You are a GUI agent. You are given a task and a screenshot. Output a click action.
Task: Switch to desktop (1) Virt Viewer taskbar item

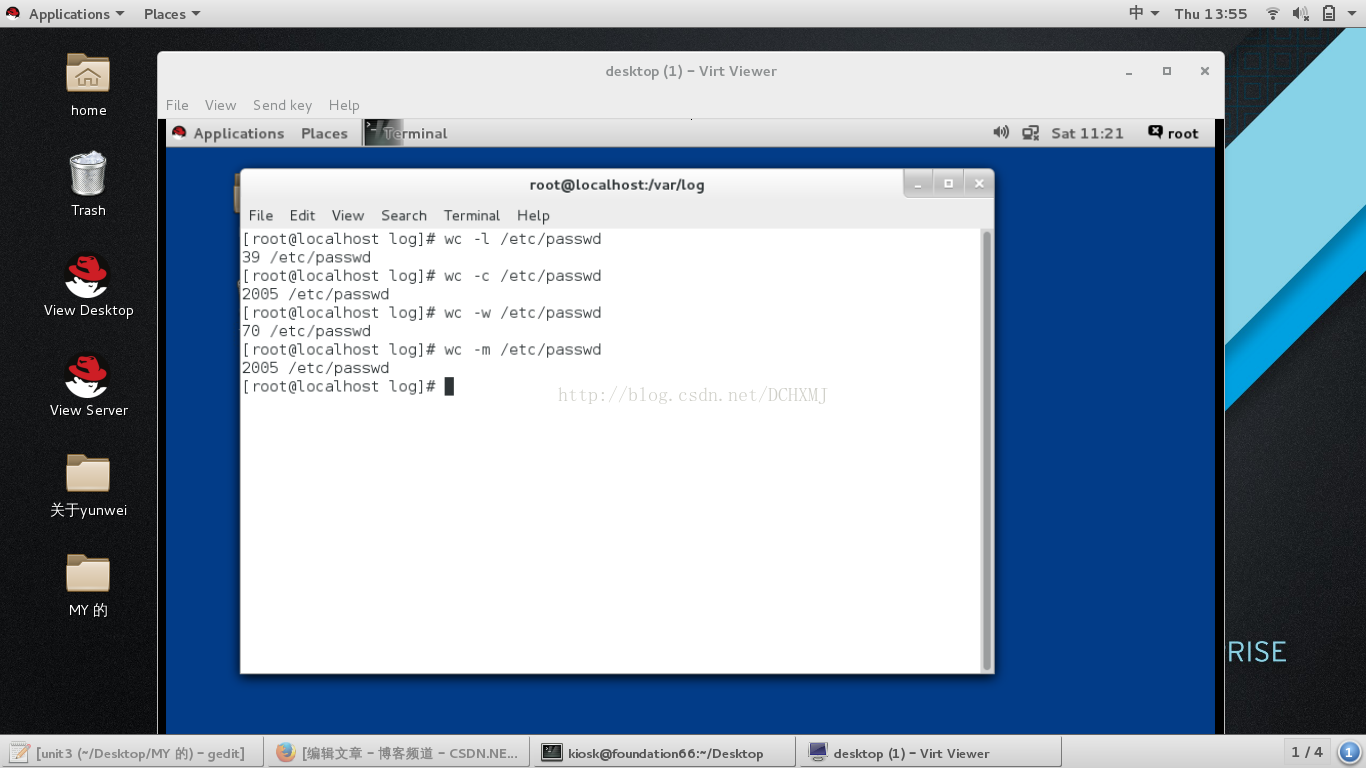click(931, 753)
